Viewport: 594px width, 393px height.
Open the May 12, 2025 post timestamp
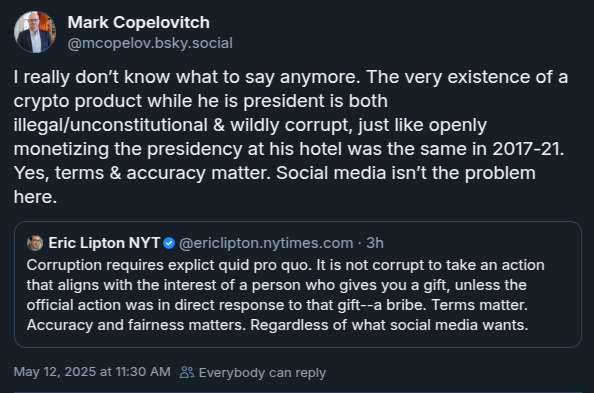click(92, 372)
